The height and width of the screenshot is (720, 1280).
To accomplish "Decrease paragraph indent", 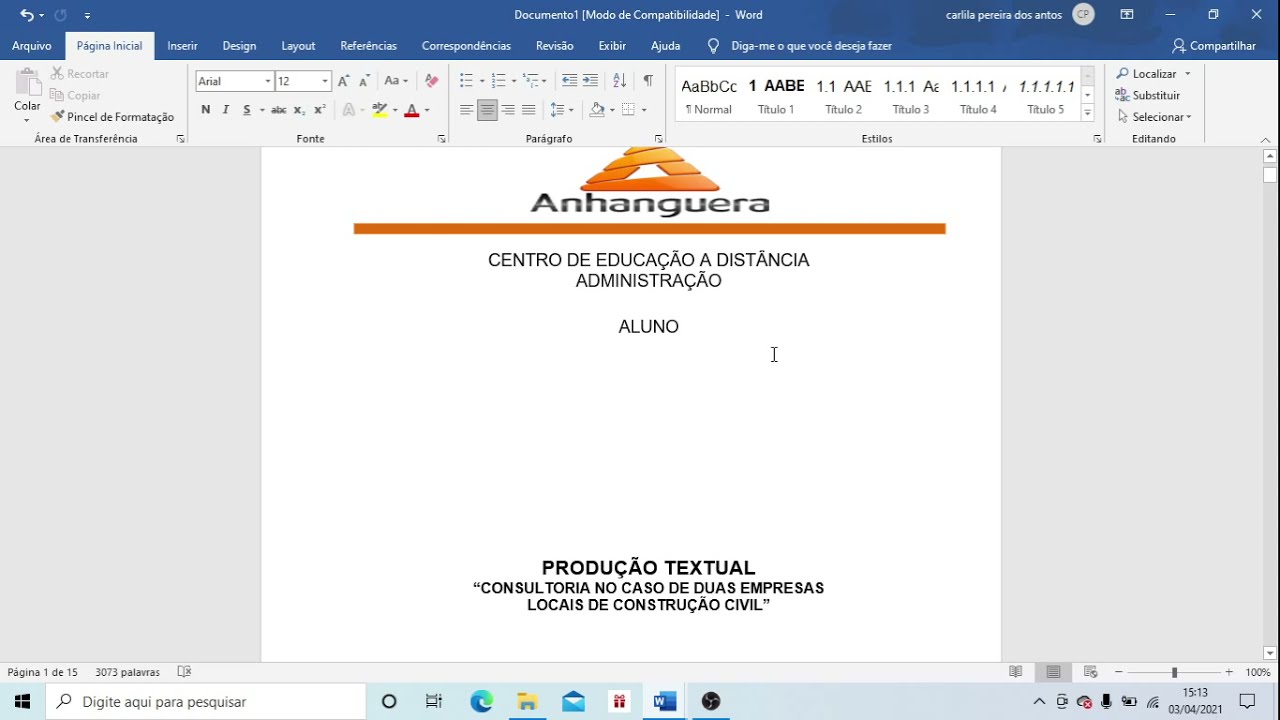I will click(x=569, y=81).
